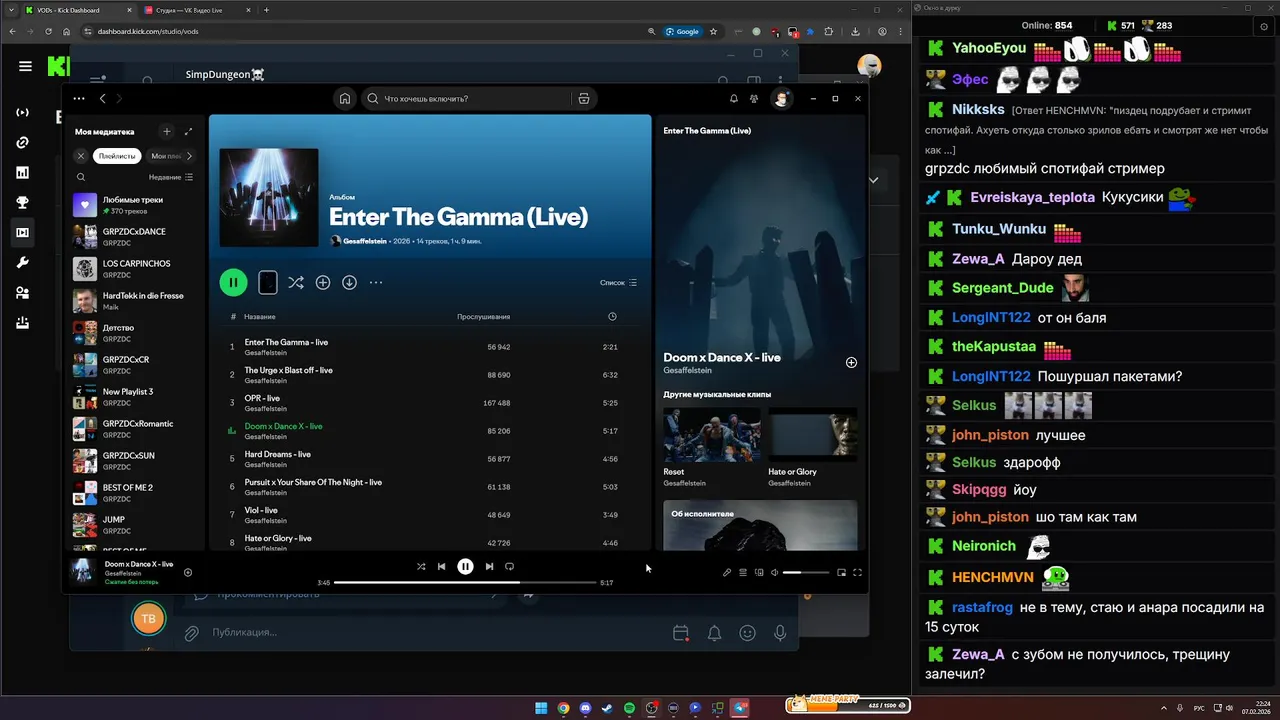This screenshot has height=720, width=1280.
Task: Open the Browse icon in Spotify search bar
Action: [584, 98]
